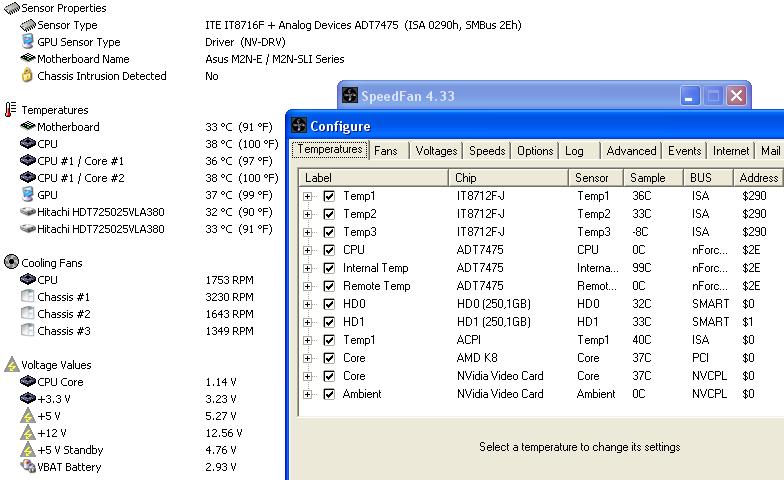The height and width of the screenshot is (480, 784).
Task: Click the Chassis Intrusion padlock icon
Action: [x=27, y=75]
